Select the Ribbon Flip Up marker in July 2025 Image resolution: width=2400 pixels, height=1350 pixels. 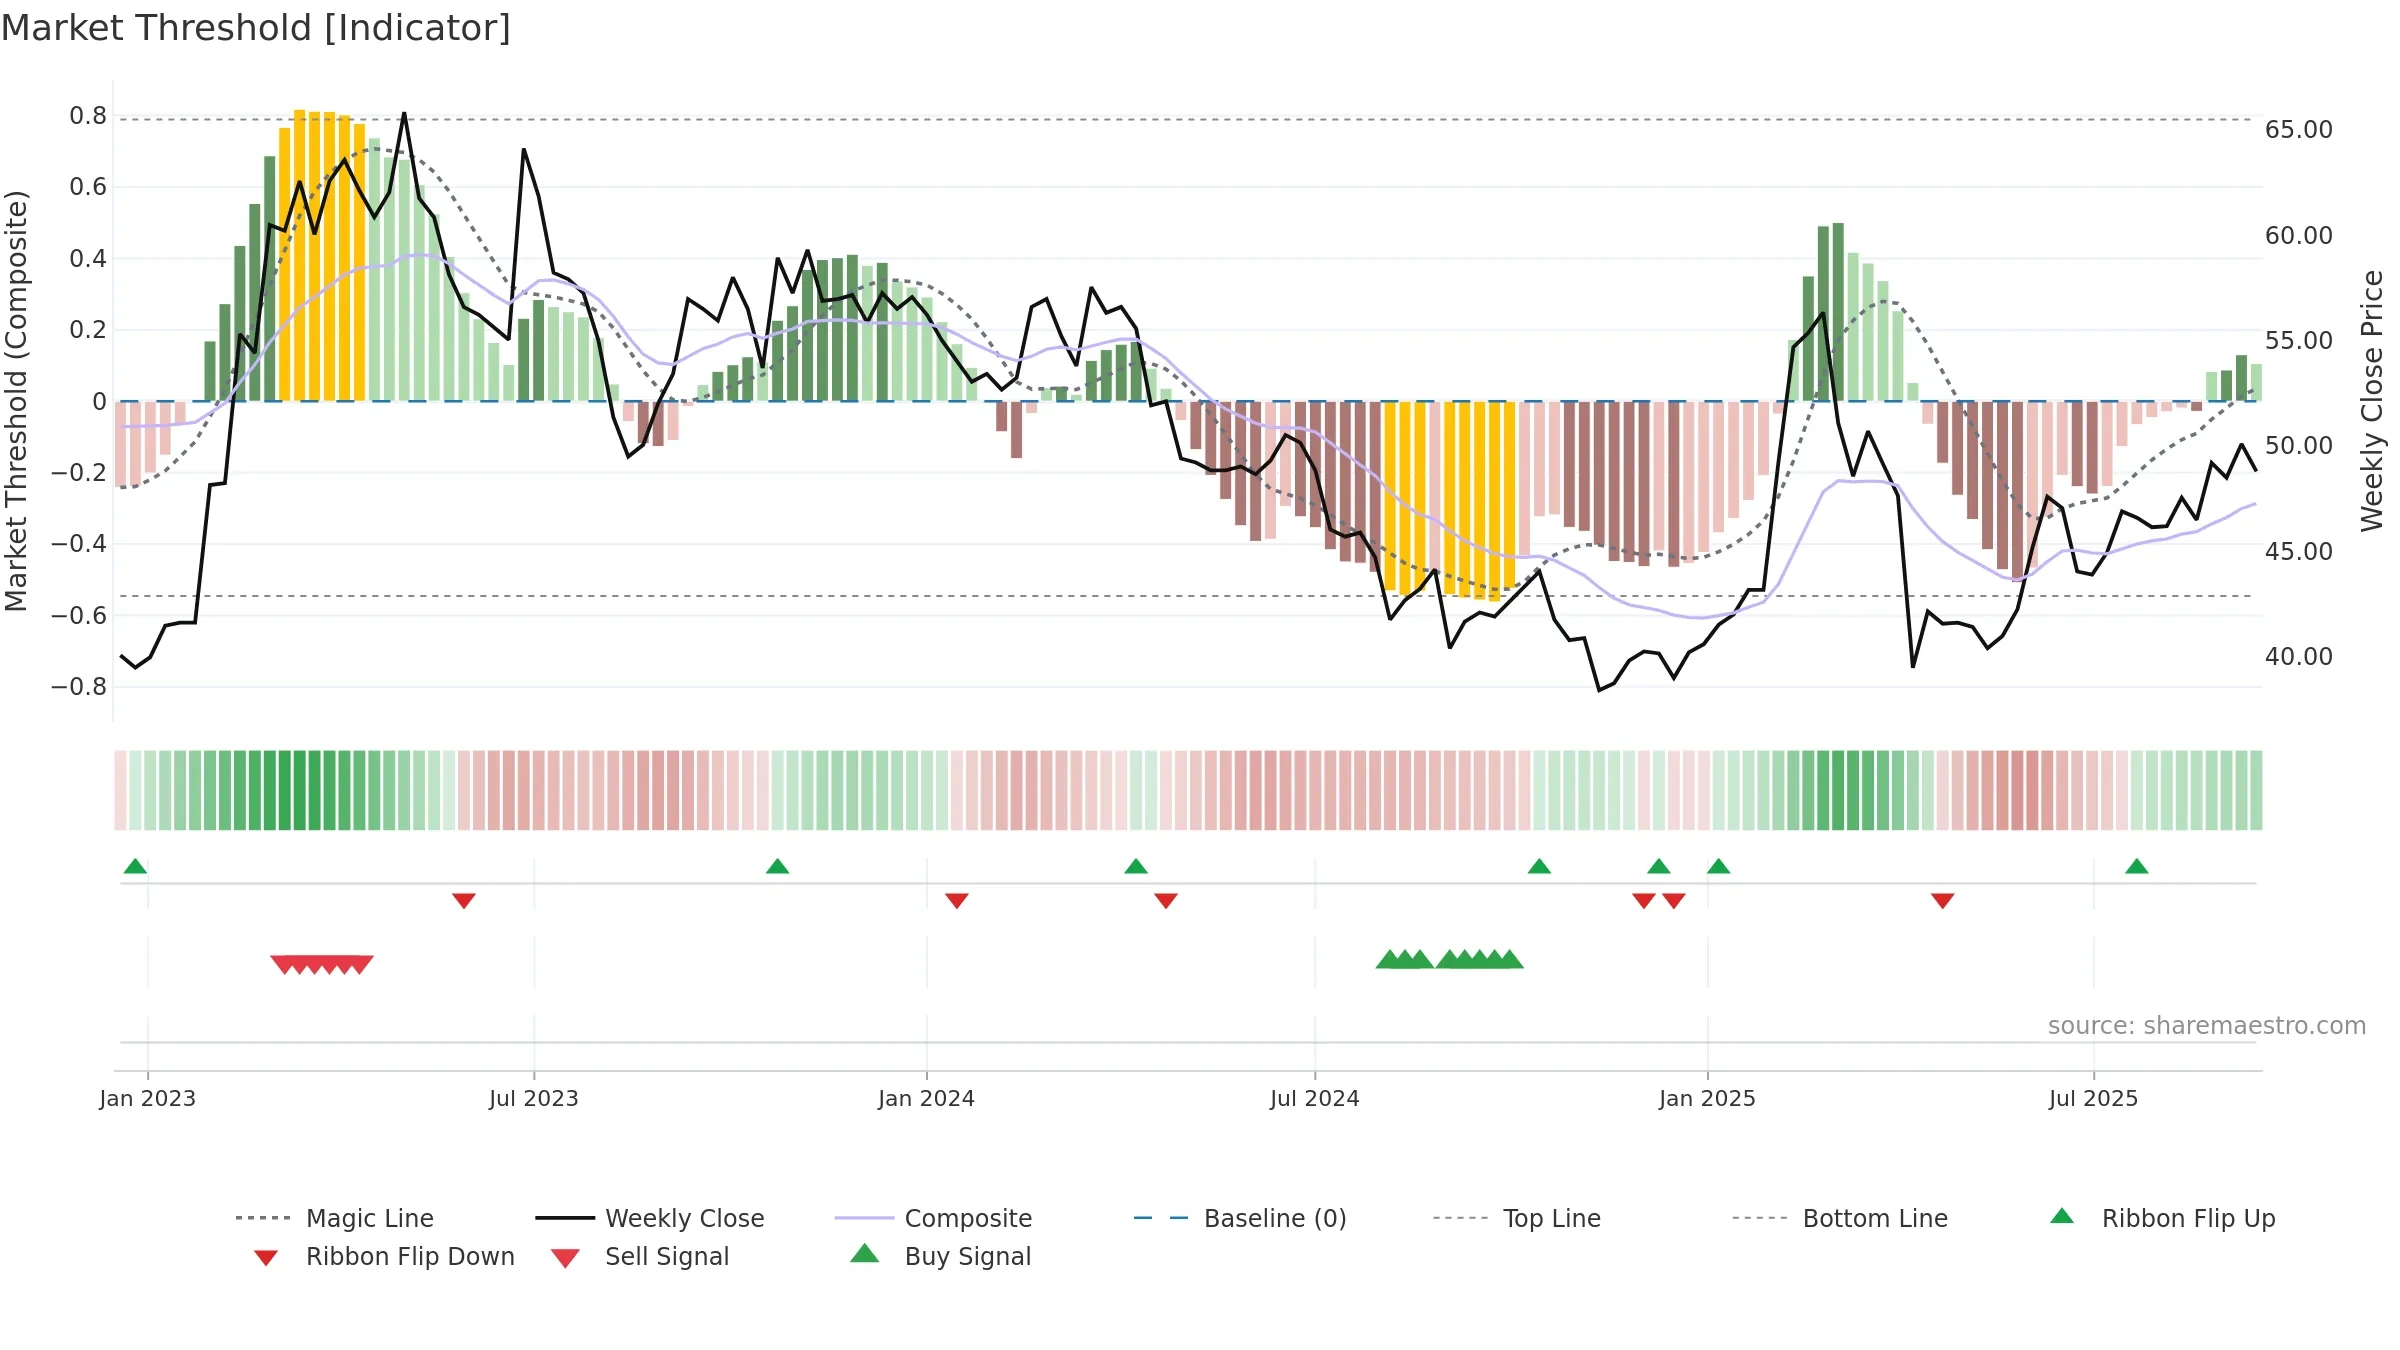[x=2137, y=866]
